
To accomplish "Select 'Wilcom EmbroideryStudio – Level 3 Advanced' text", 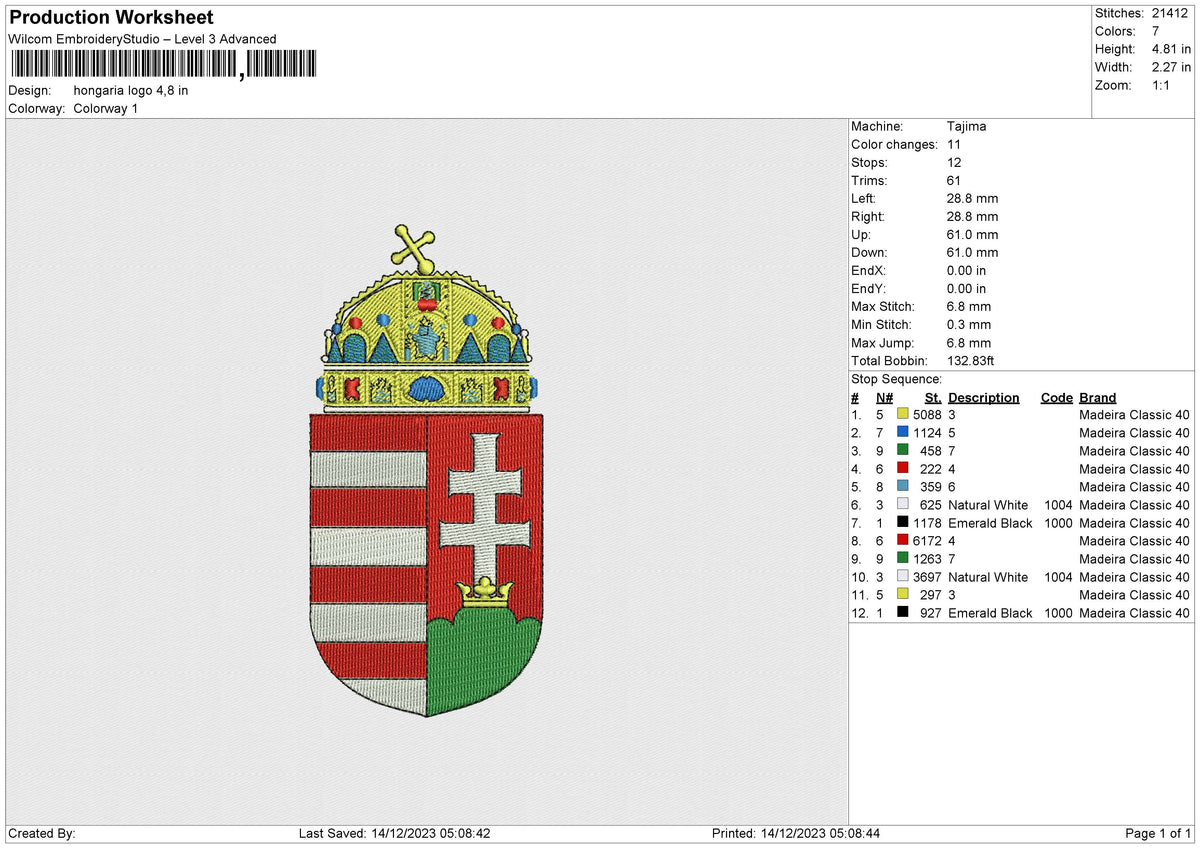I will coord(142,39).
